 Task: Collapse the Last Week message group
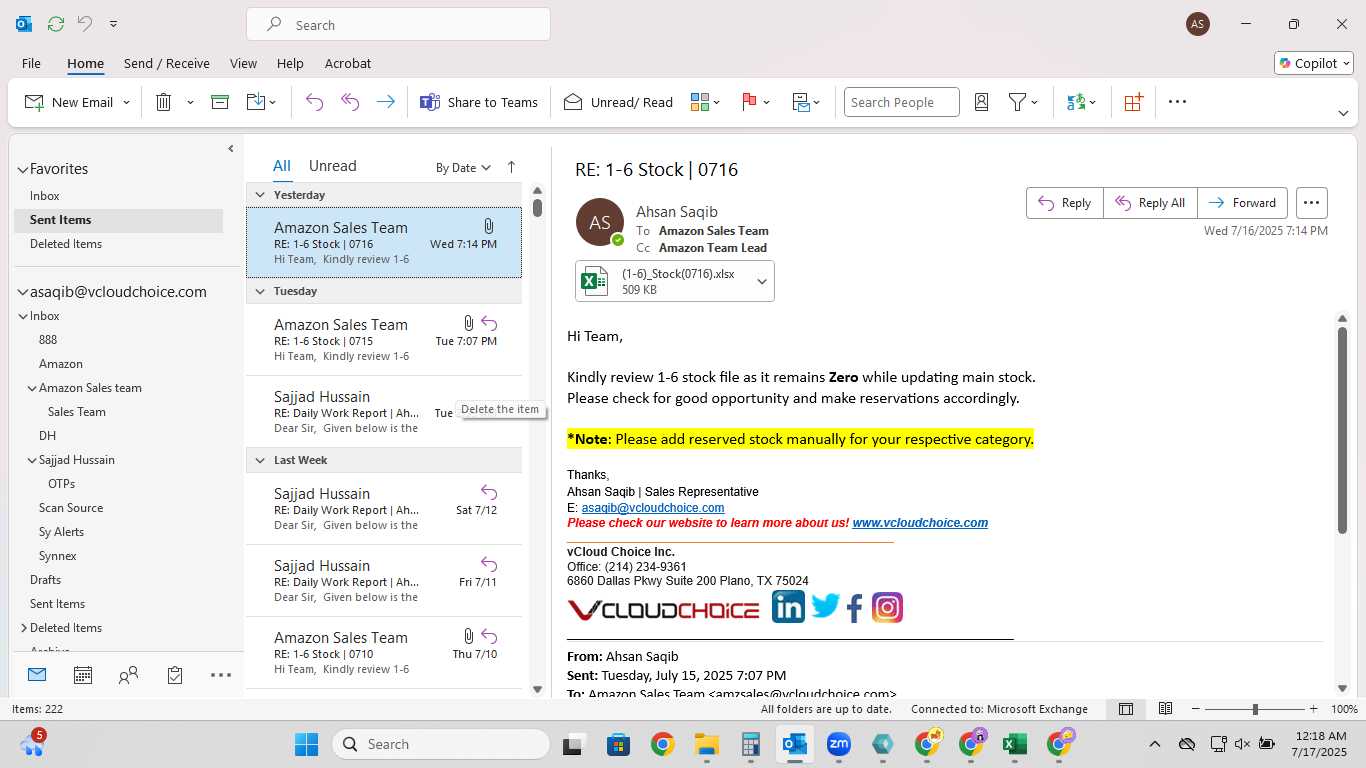pos(260,460)
